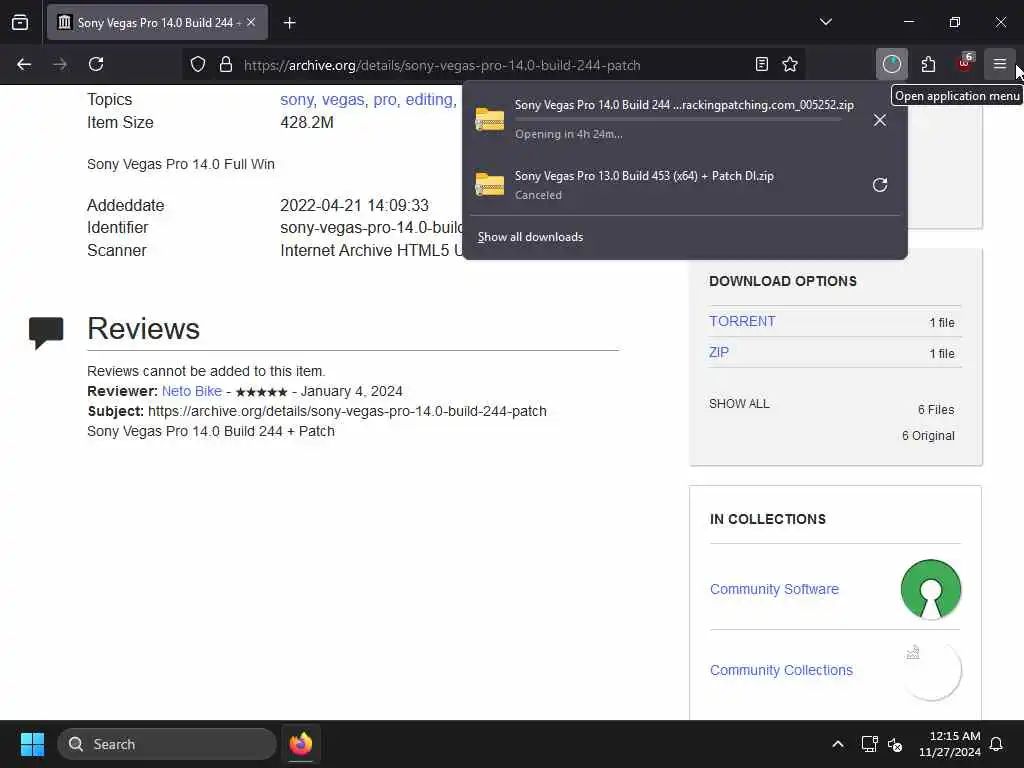Open the 'editing' topic link
Viewport: 1024px width, 768px height.
[429, 99]
